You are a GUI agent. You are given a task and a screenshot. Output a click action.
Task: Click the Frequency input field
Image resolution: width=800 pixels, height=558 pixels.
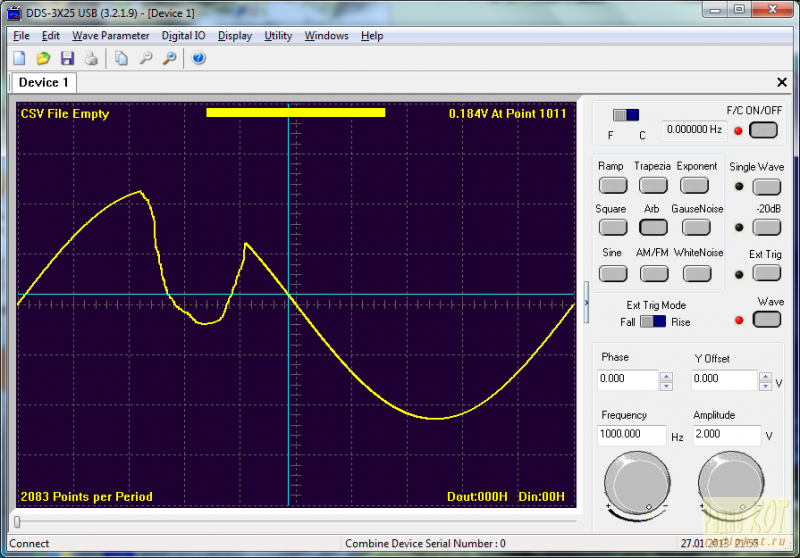(632, 435)
